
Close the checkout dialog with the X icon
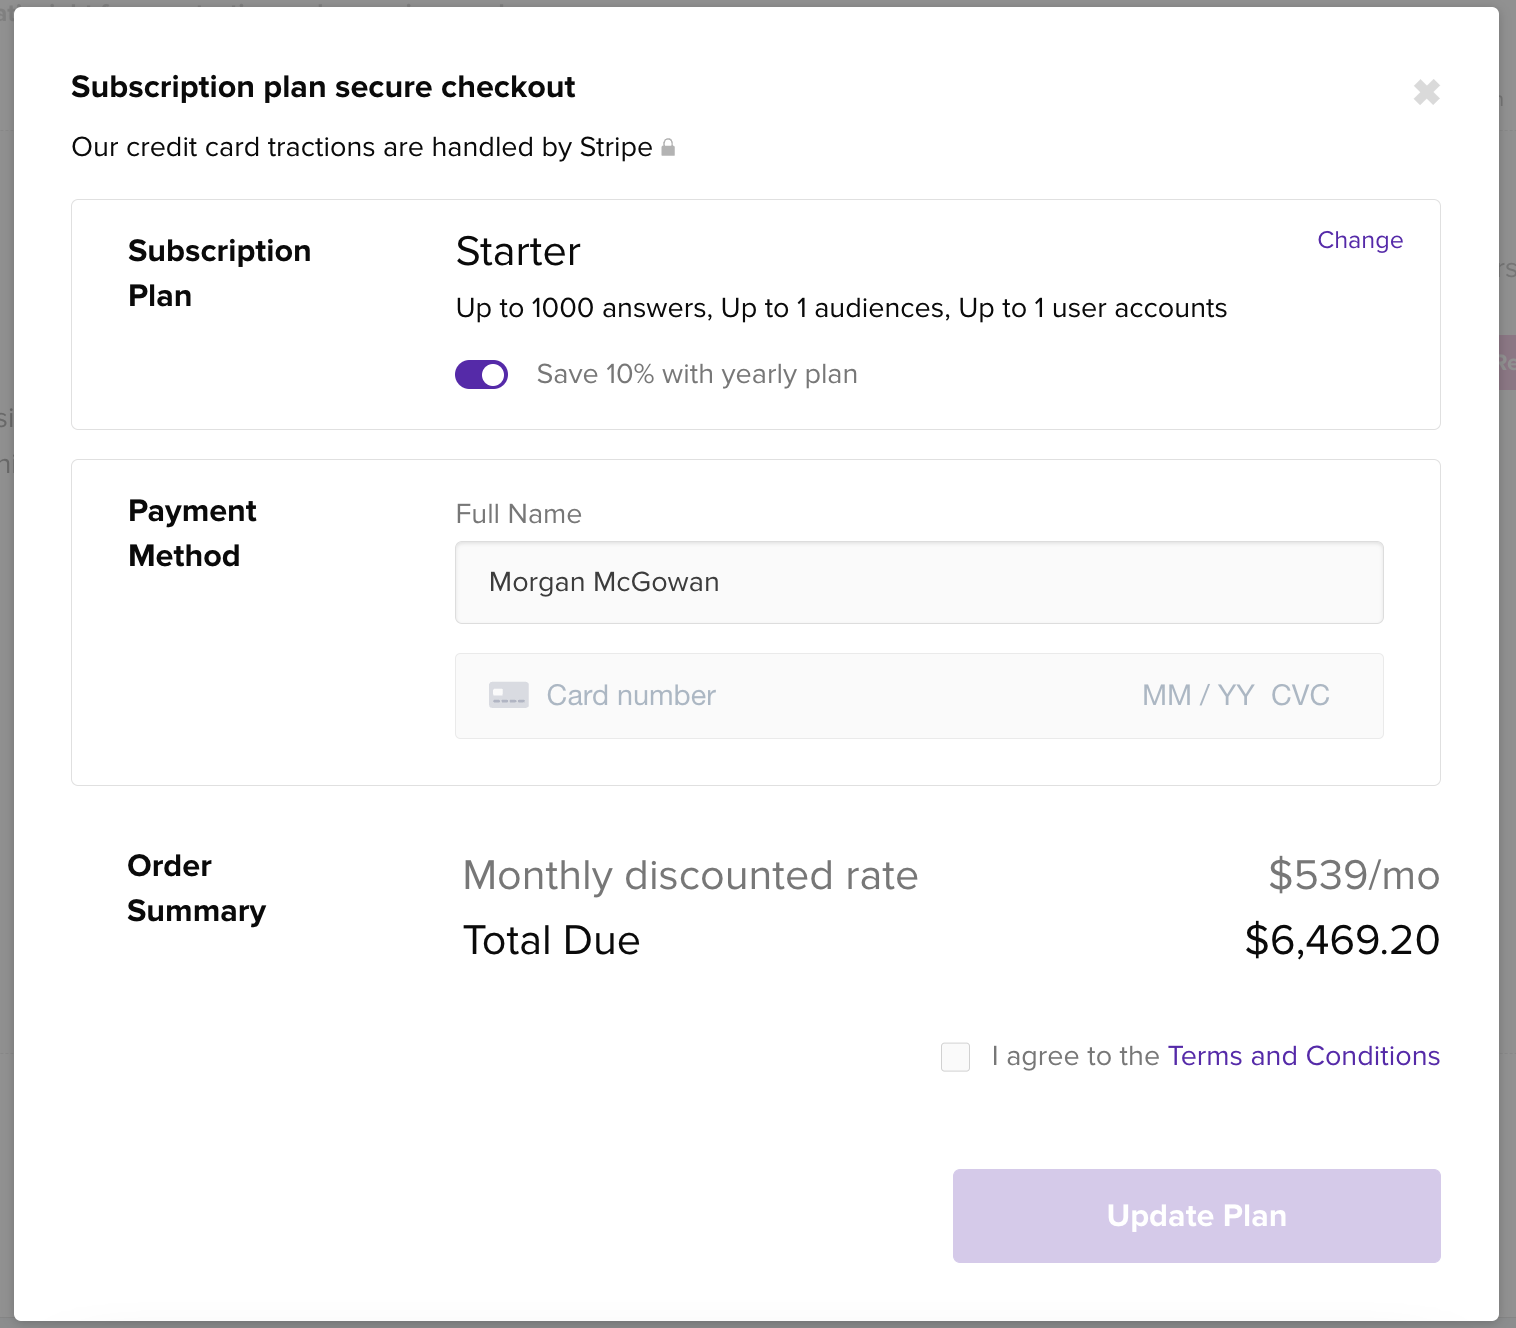click(1426, 92)
